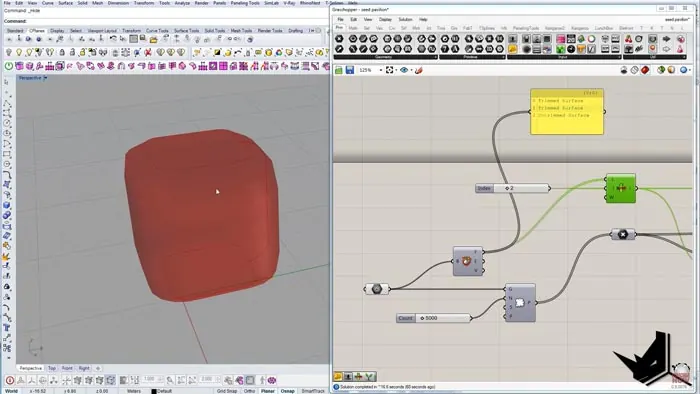Switch to the Right viewport tab
Screen dimensions: 700x394
[x=84, y=368]
